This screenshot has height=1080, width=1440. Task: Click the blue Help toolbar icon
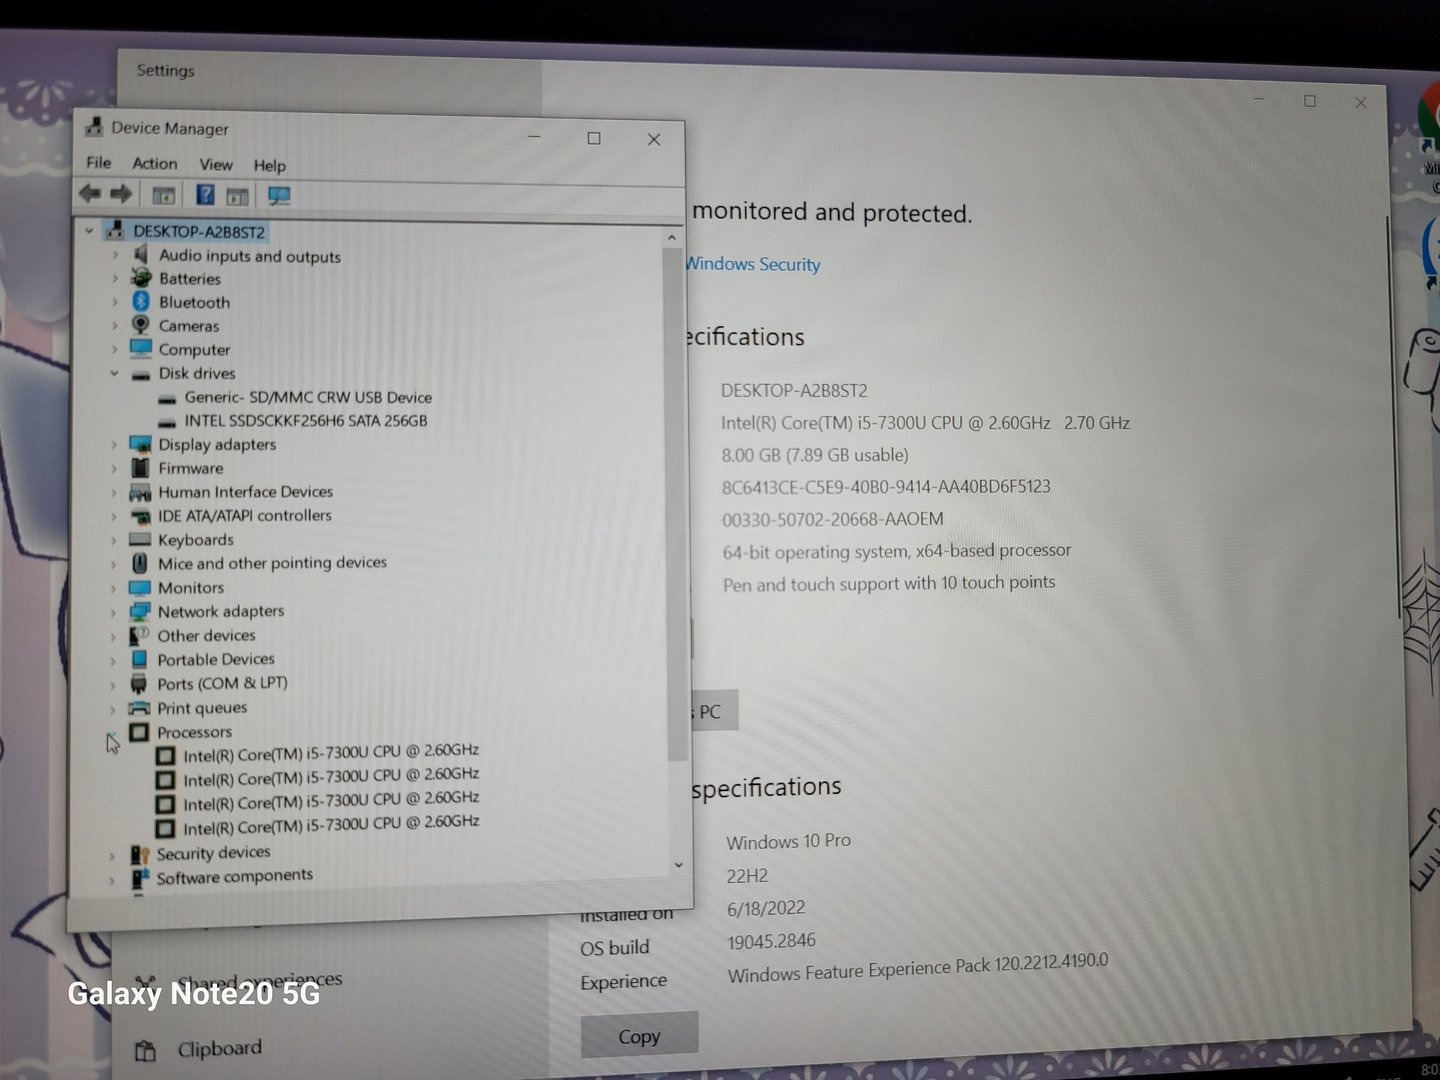(x=205, y=195)
